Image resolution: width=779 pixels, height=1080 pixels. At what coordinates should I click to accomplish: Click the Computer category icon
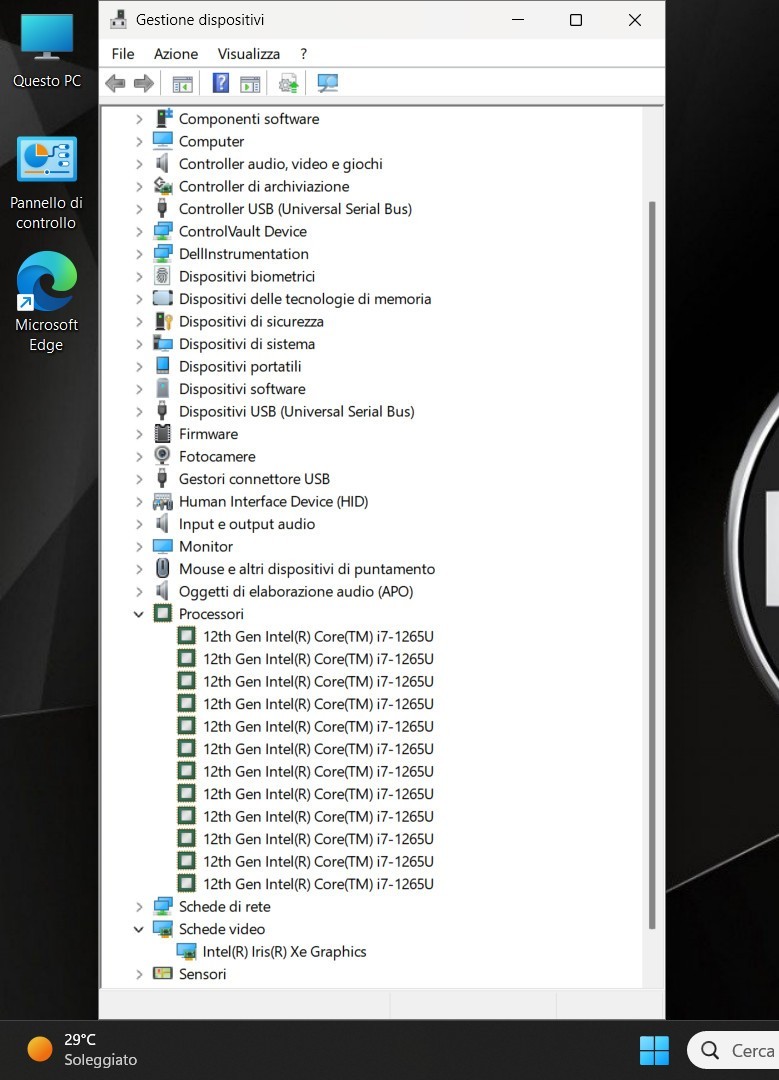[x=163, y=141]
